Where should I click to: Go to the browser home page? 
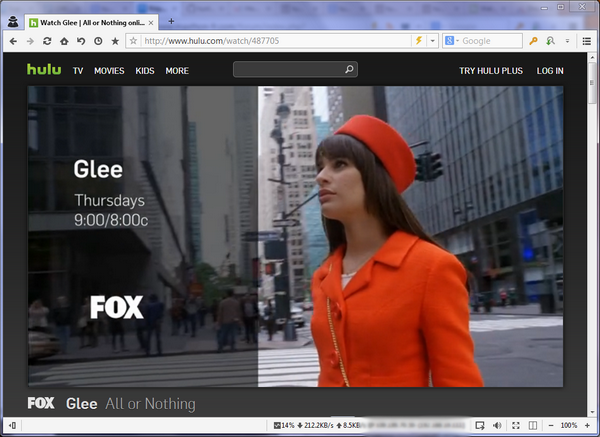click(64, 41)
